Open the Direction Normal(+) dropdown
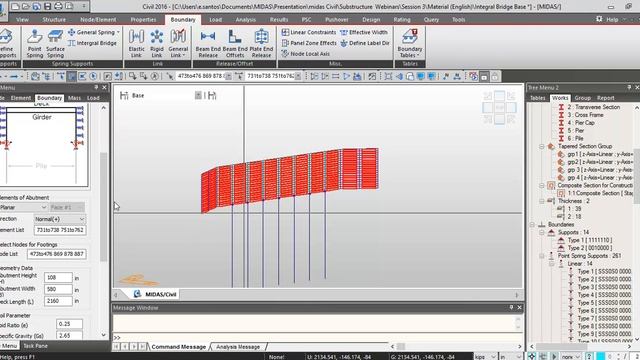The width and height of the screenshot is (640, 360). 60,219
